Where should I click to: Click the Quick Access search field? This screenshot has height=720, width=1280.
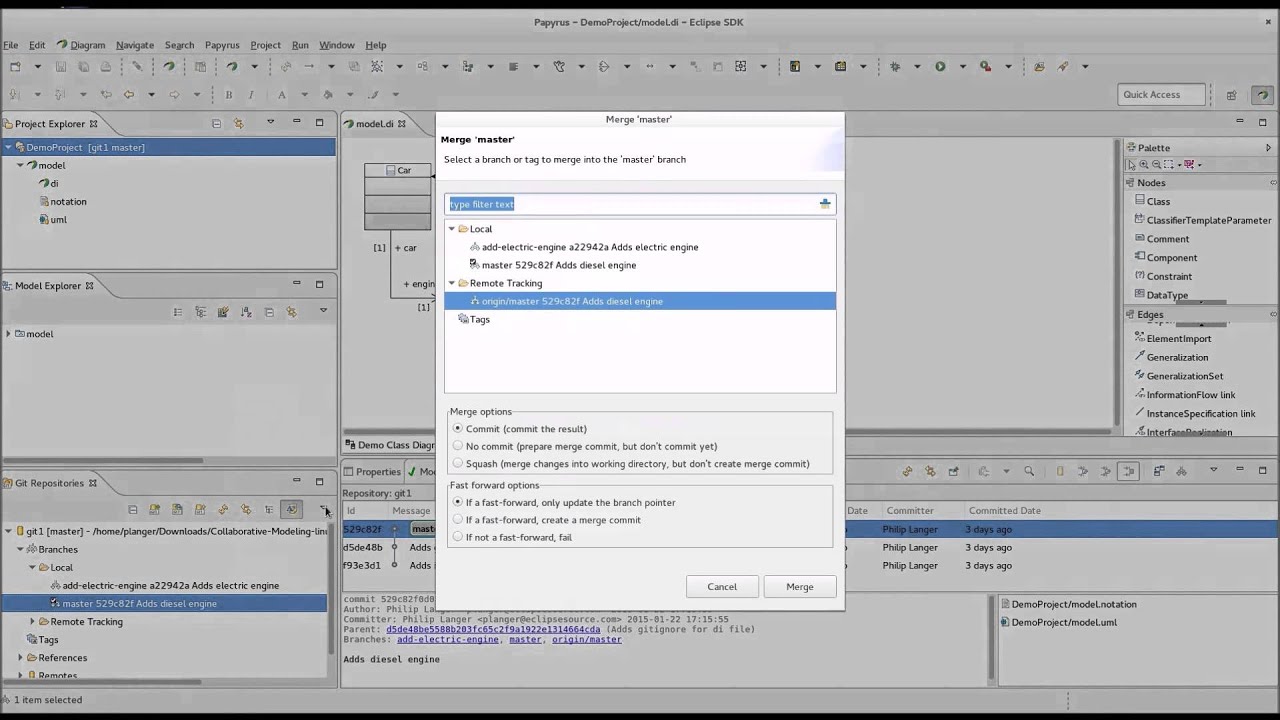(1162, 95)
